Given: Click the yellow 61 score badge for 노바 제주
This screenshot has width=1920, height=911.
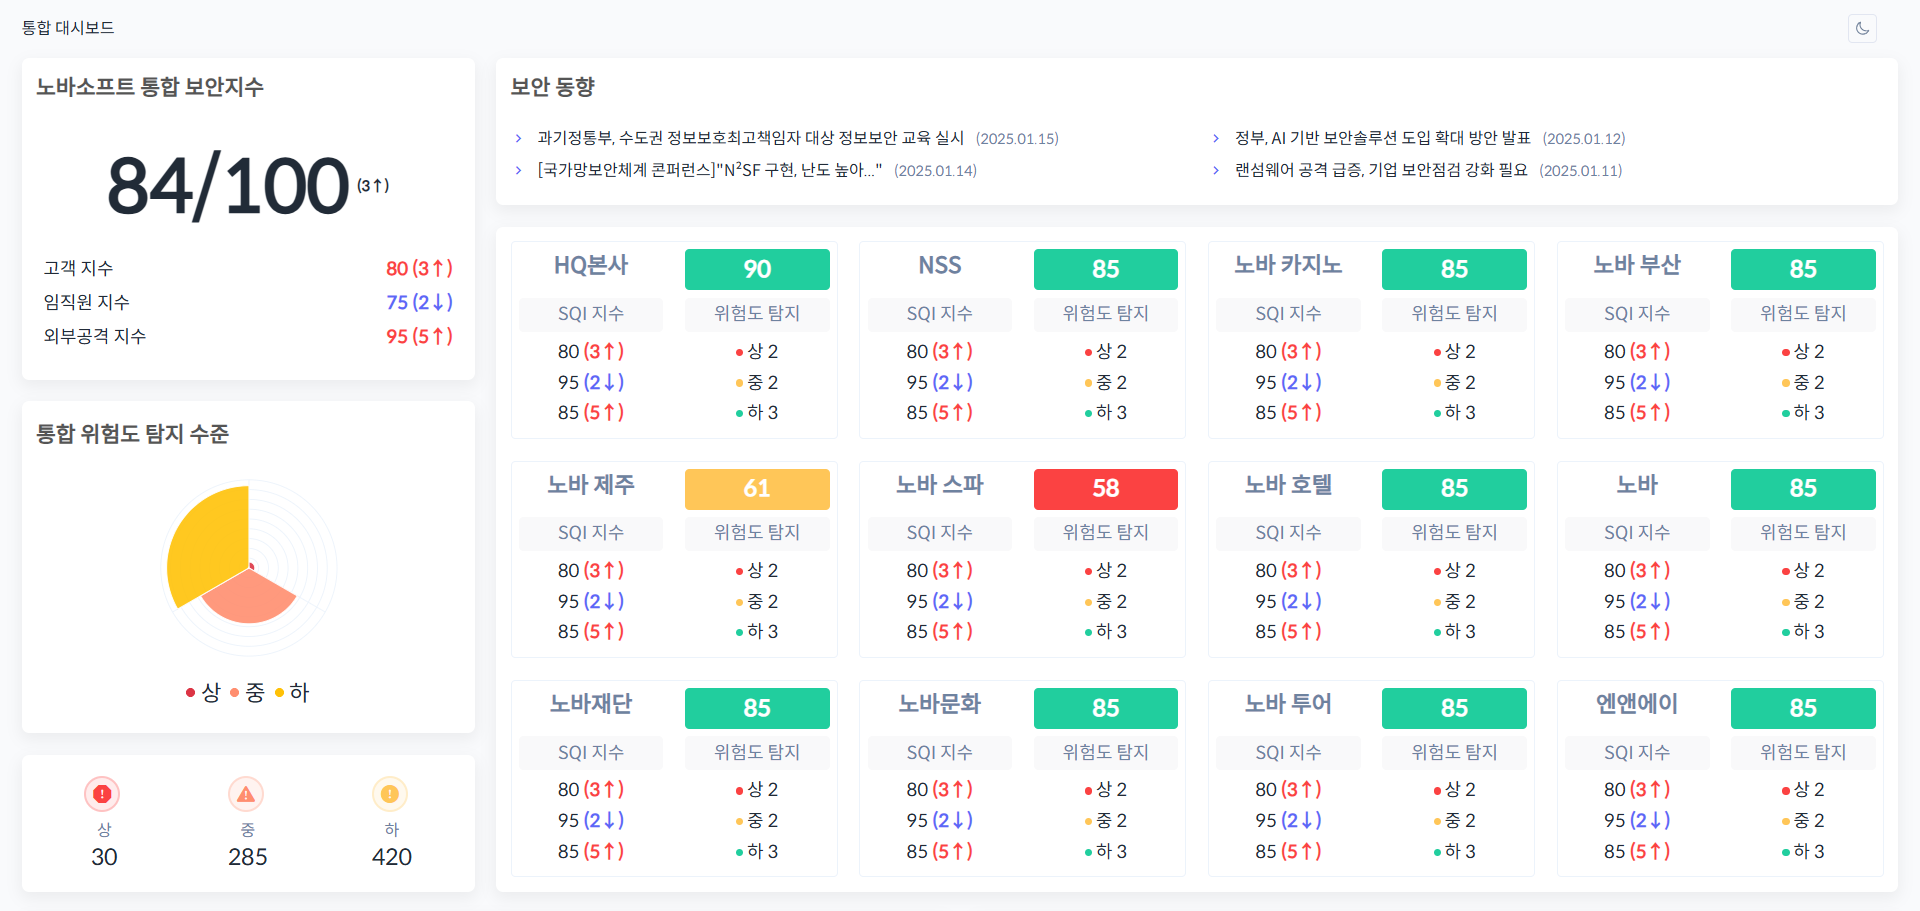Looking at the screenshot, I should [757, 489].
